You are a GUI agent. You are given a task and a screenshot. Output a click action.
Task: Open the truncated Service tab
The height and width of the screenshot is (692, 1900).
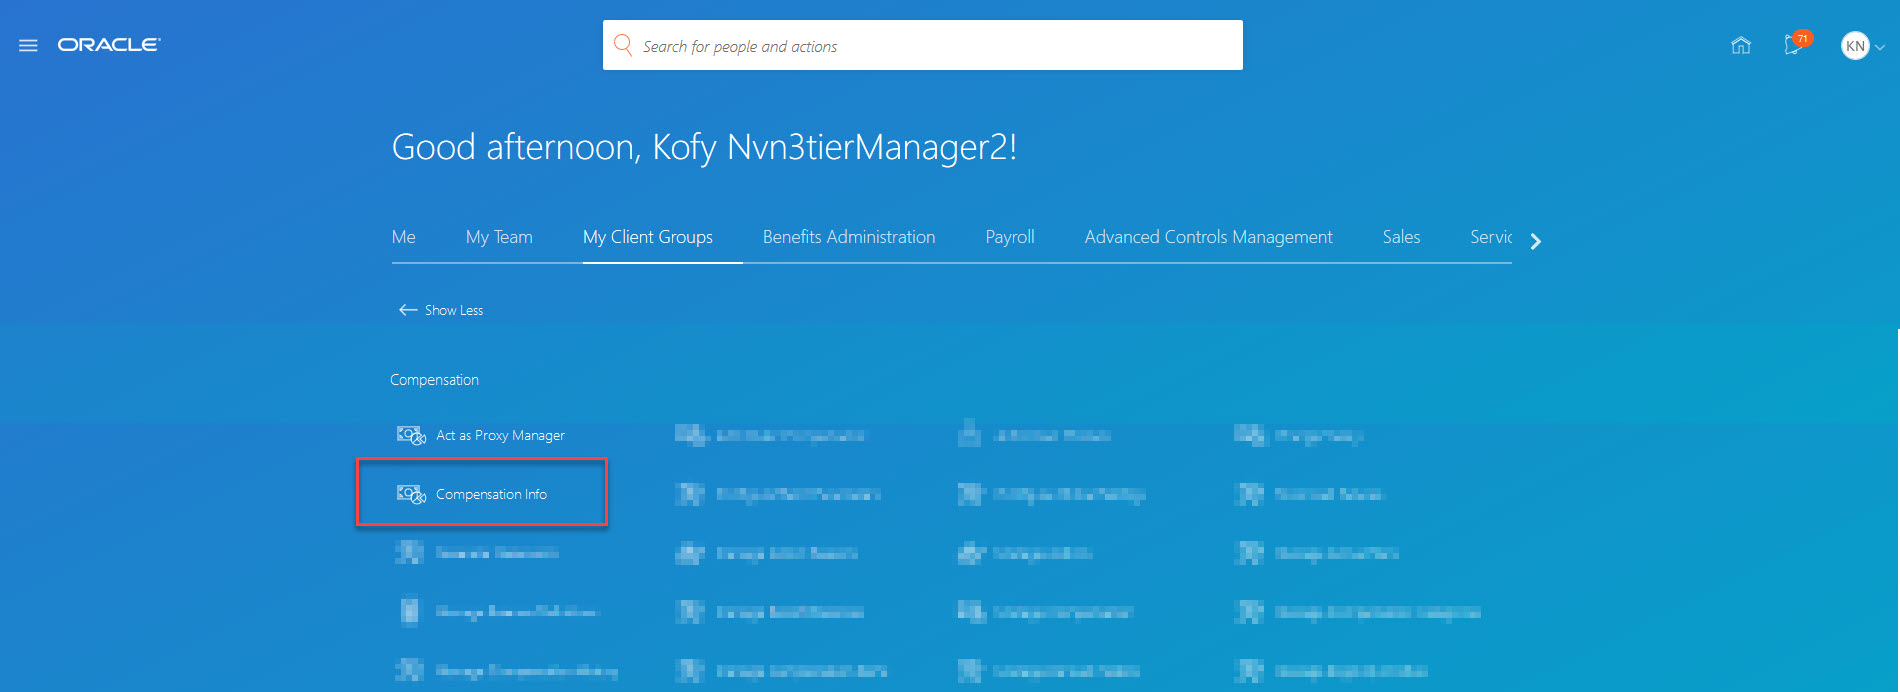click(x=1491, y=237)
